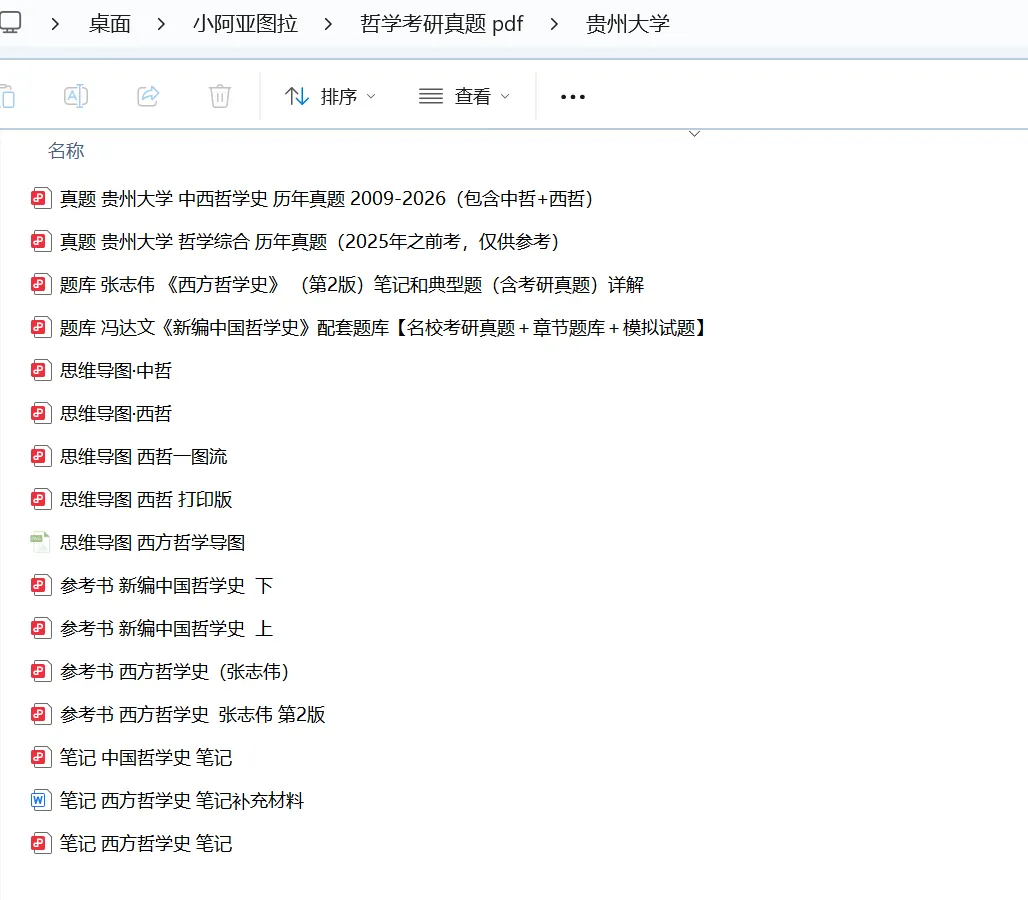The image size is (1028, 900).
Task: Click the Copy icon in the toolbar
Action: [x=10, y=96]
